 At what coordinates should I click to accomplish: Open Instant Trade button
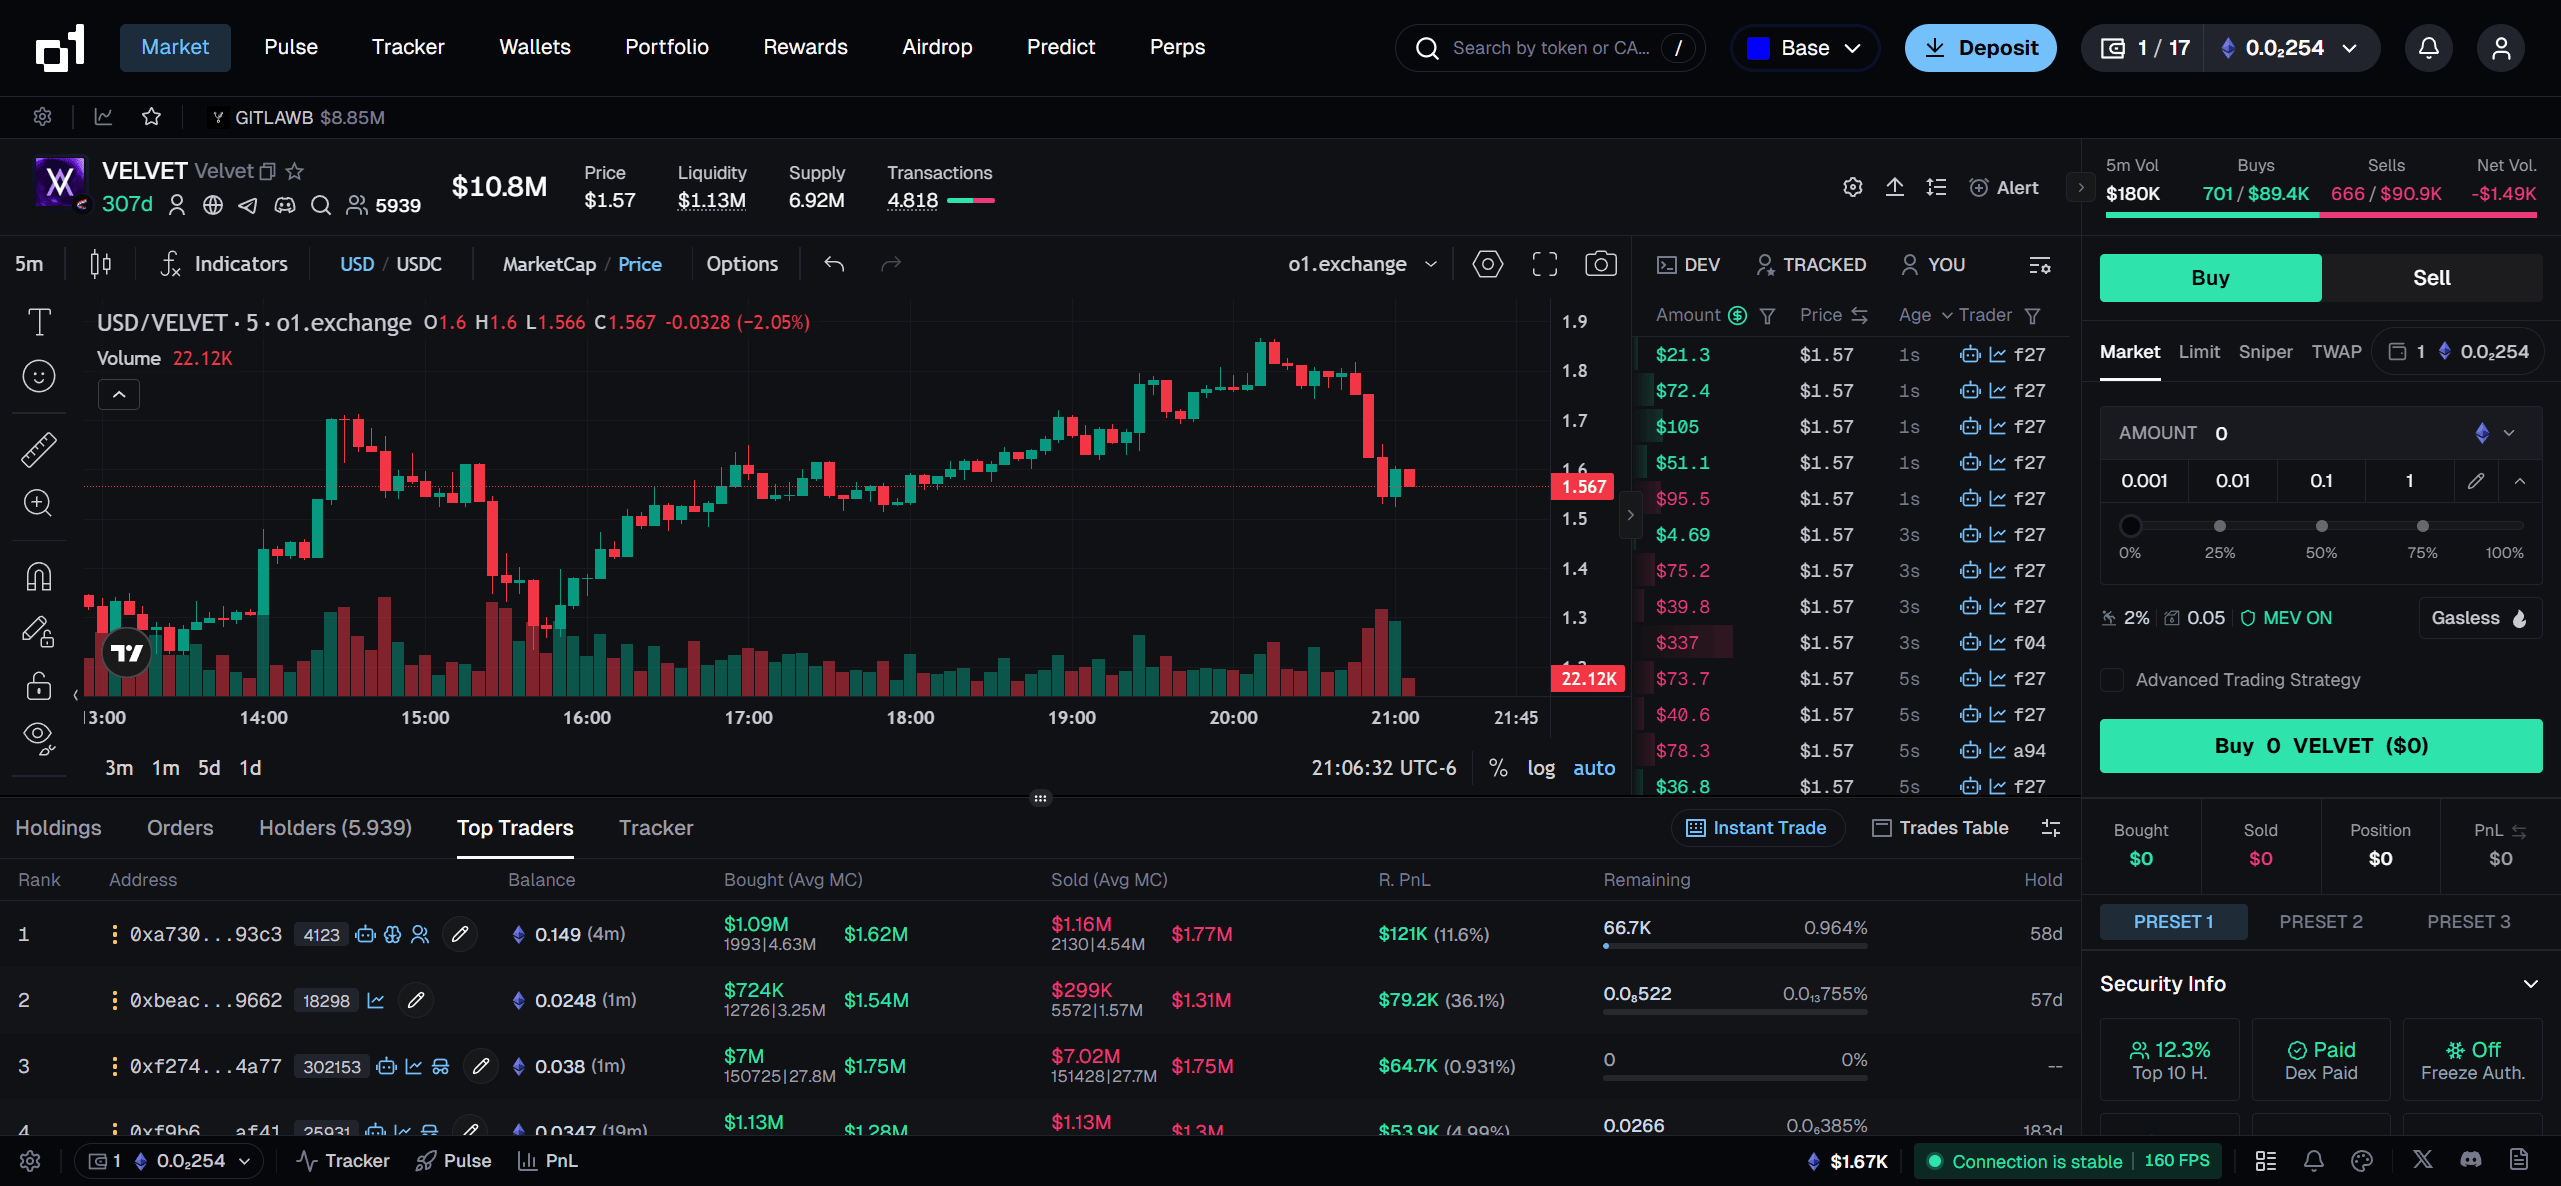(x=1757, y=828)
